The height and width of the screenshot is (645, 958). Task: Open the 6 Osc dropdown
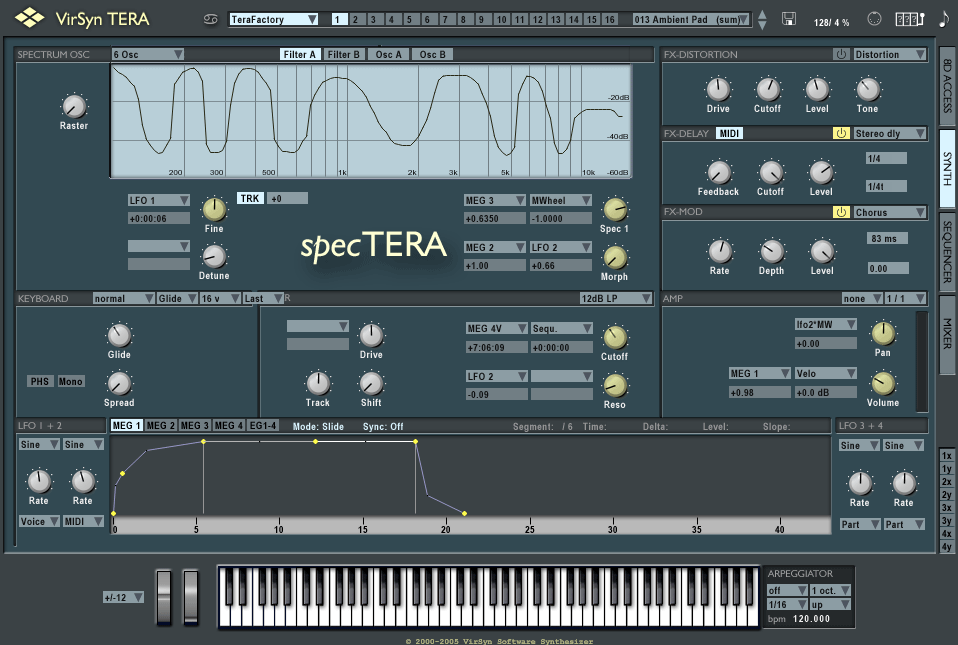tap(147, 54)
